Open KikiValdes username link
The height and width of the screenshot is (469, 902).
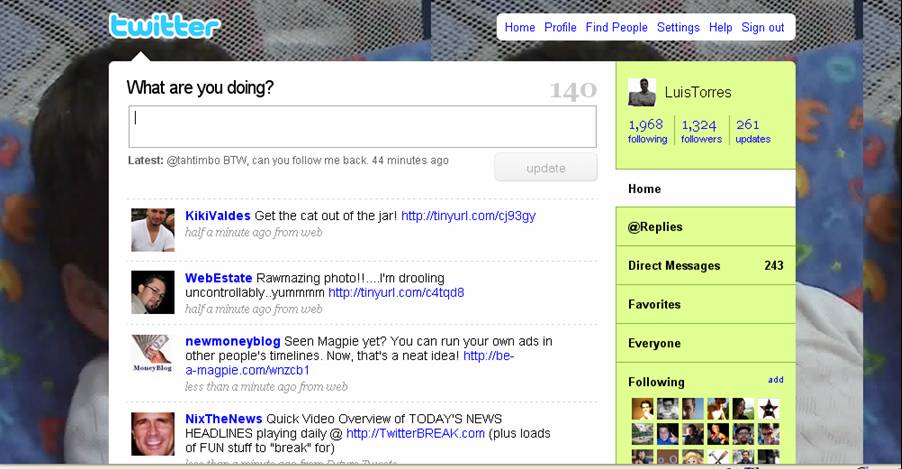point(217,216)
